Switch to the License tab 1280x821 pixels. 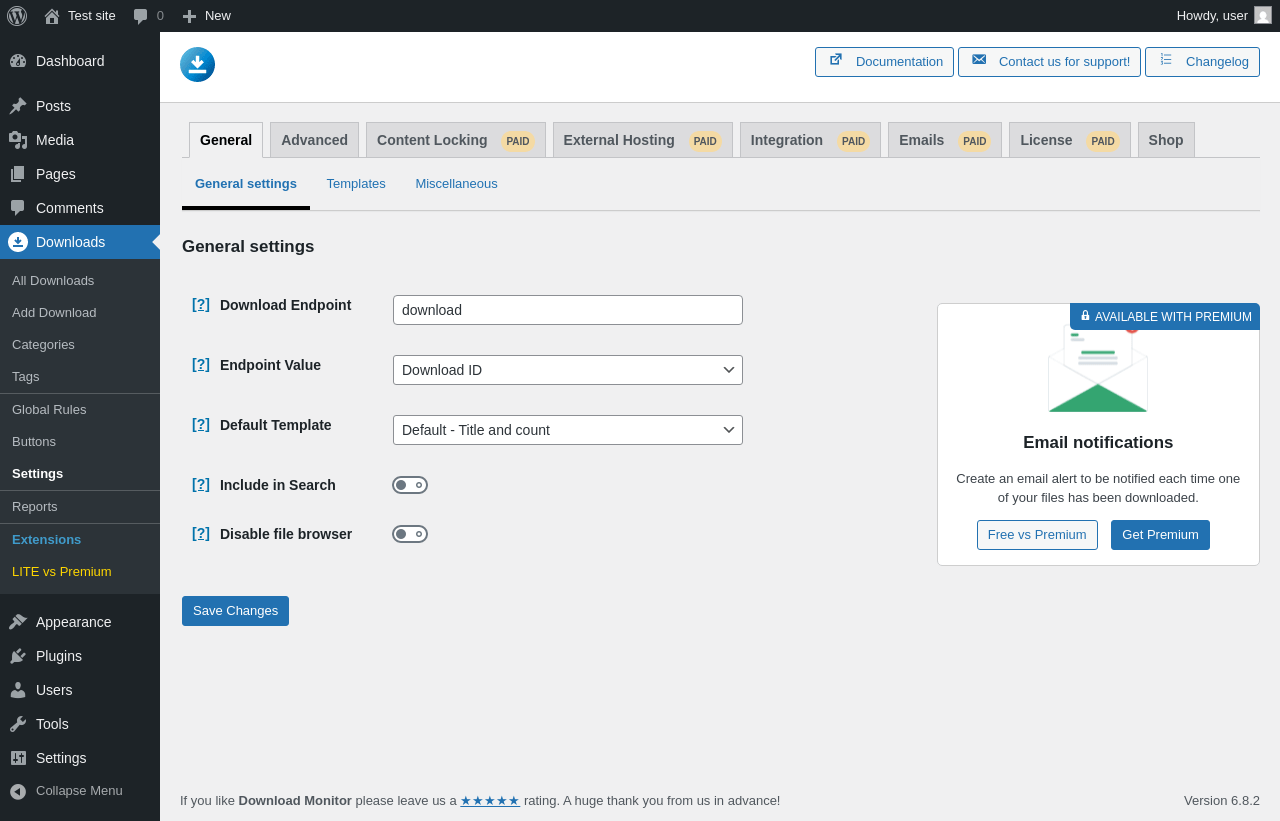click(x=1070, y=140)
